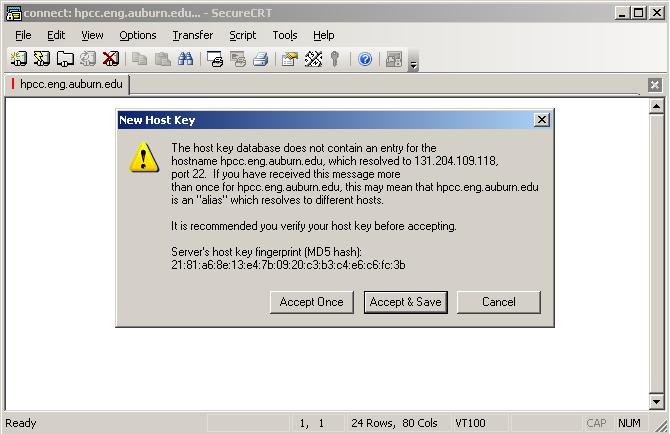
Task: Click the Public Key Assistant key icon
Action: pos(335,59)
